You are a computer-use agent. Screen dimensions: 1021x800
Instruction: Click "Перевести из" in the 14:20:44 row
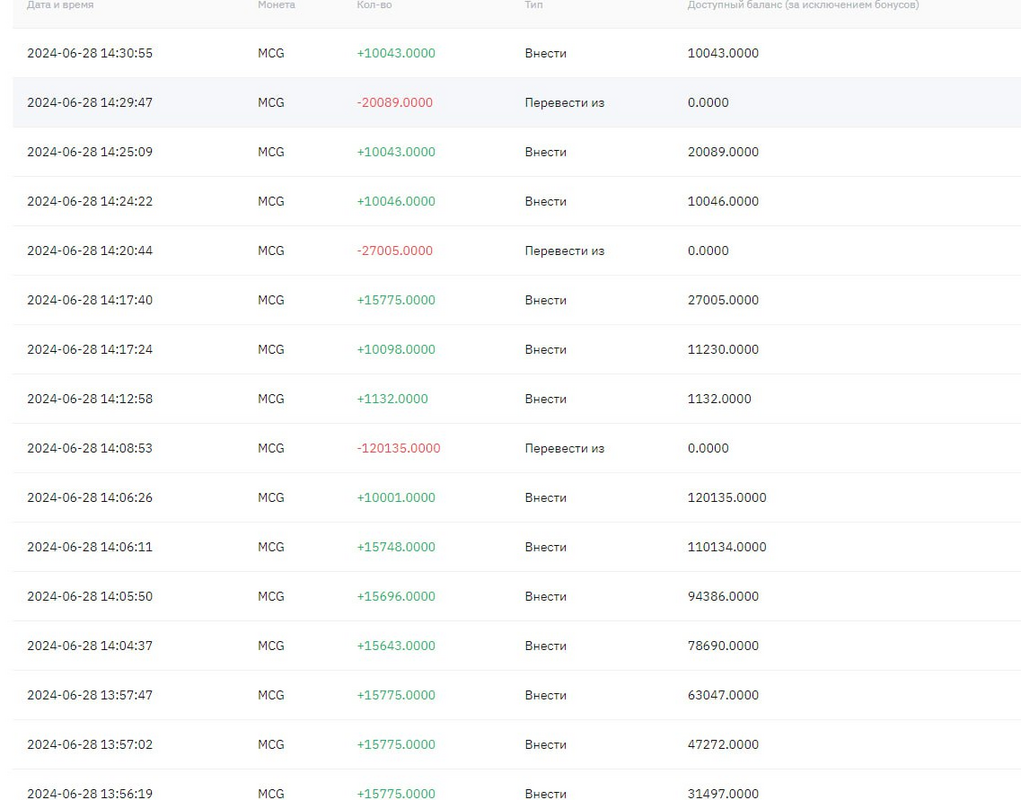(564, 251)
